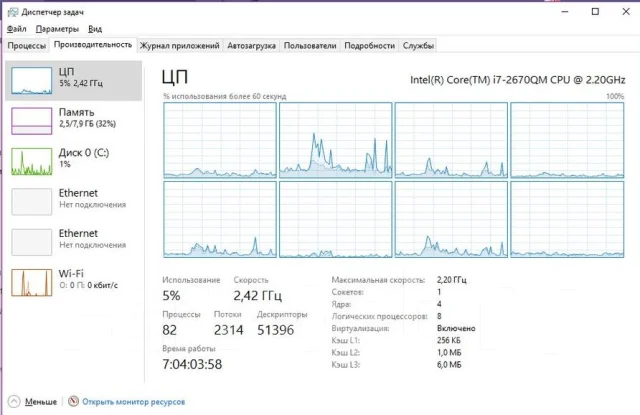Click the Кэш L3 value 6,0 МБ
The height and width of the screenshot is (415, 640).
[x=449, y=365]
